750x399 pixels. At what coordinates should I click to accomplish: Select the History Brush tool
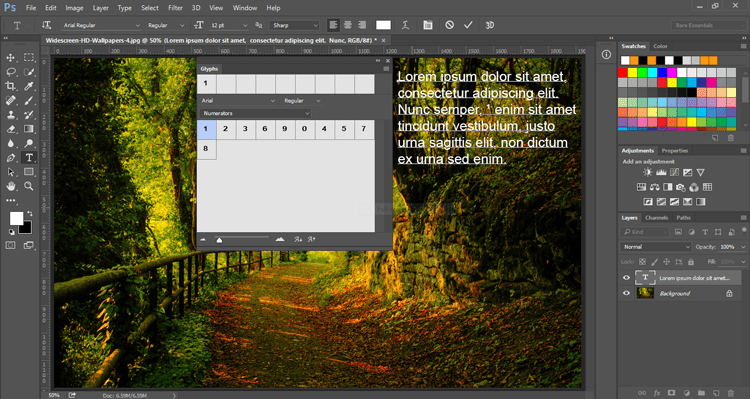[29, 115]
